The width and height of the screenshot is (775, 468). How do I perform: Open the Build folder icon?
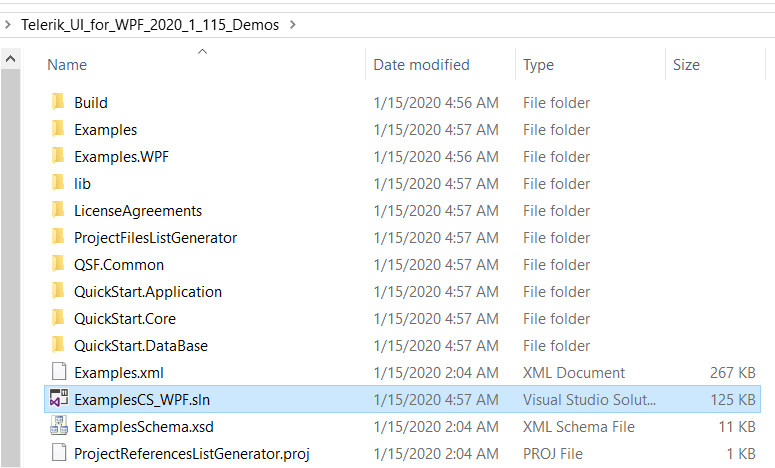[58, 102]
